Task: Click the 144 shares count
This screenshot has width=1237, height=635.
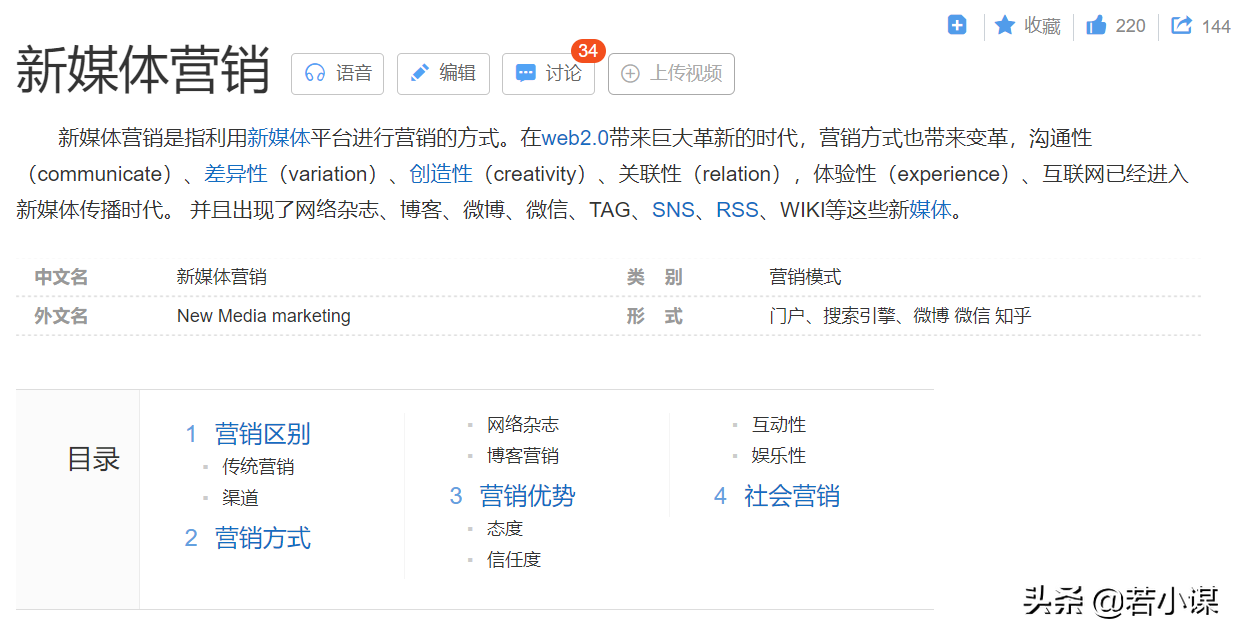Action: (x=1216, y=26)
